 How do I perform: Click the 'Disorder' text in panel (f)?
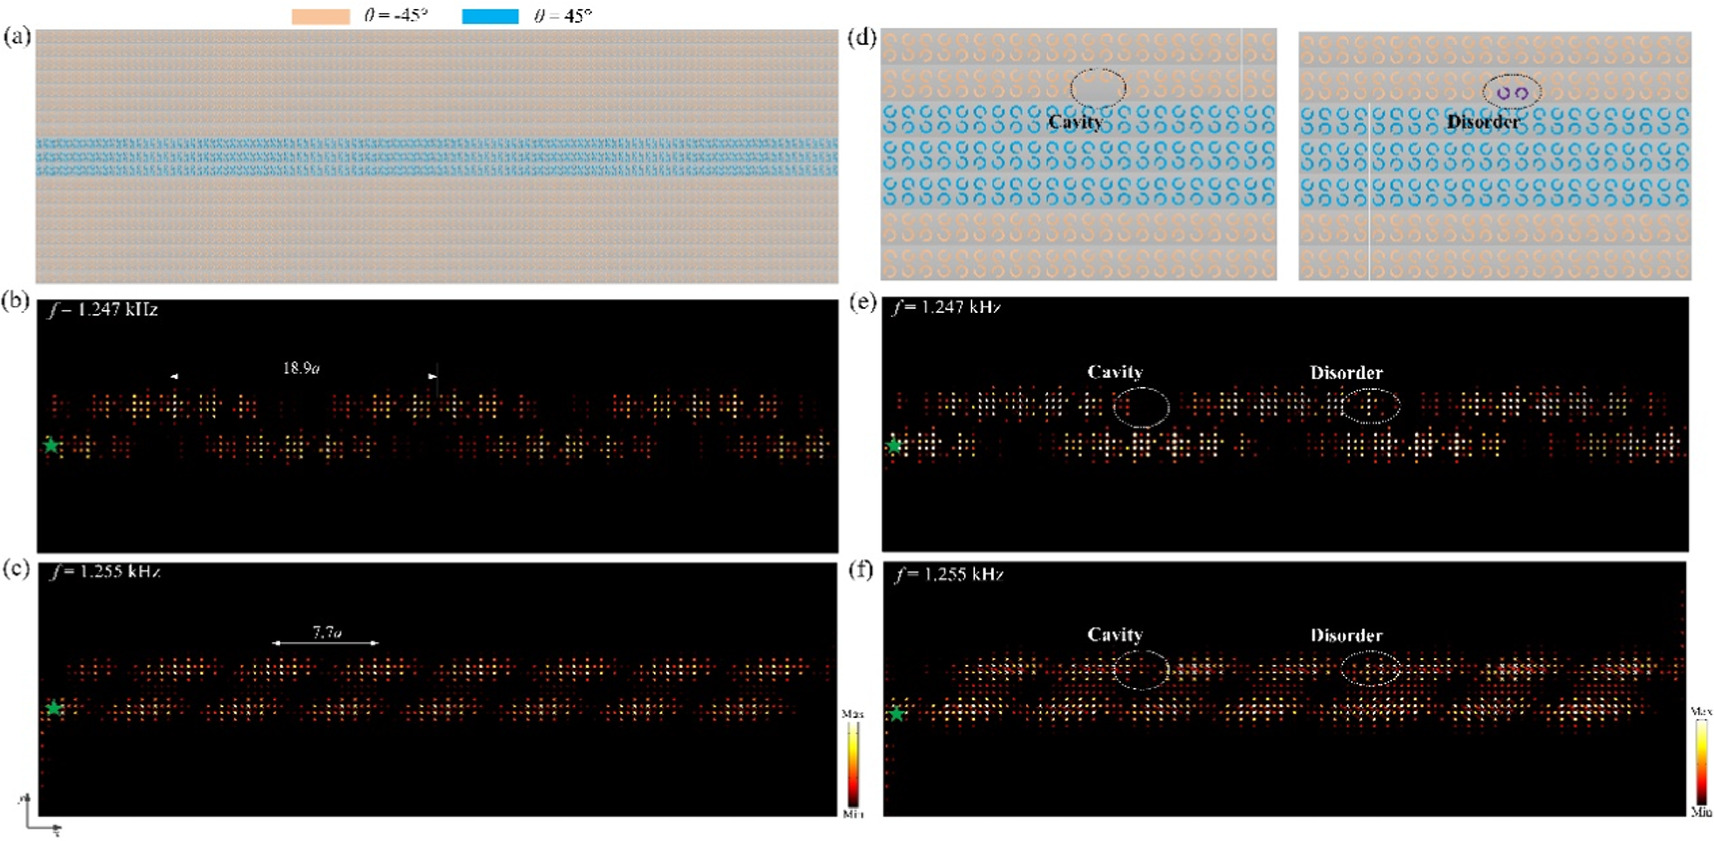pyautogui.click(x=1347, y=635)
